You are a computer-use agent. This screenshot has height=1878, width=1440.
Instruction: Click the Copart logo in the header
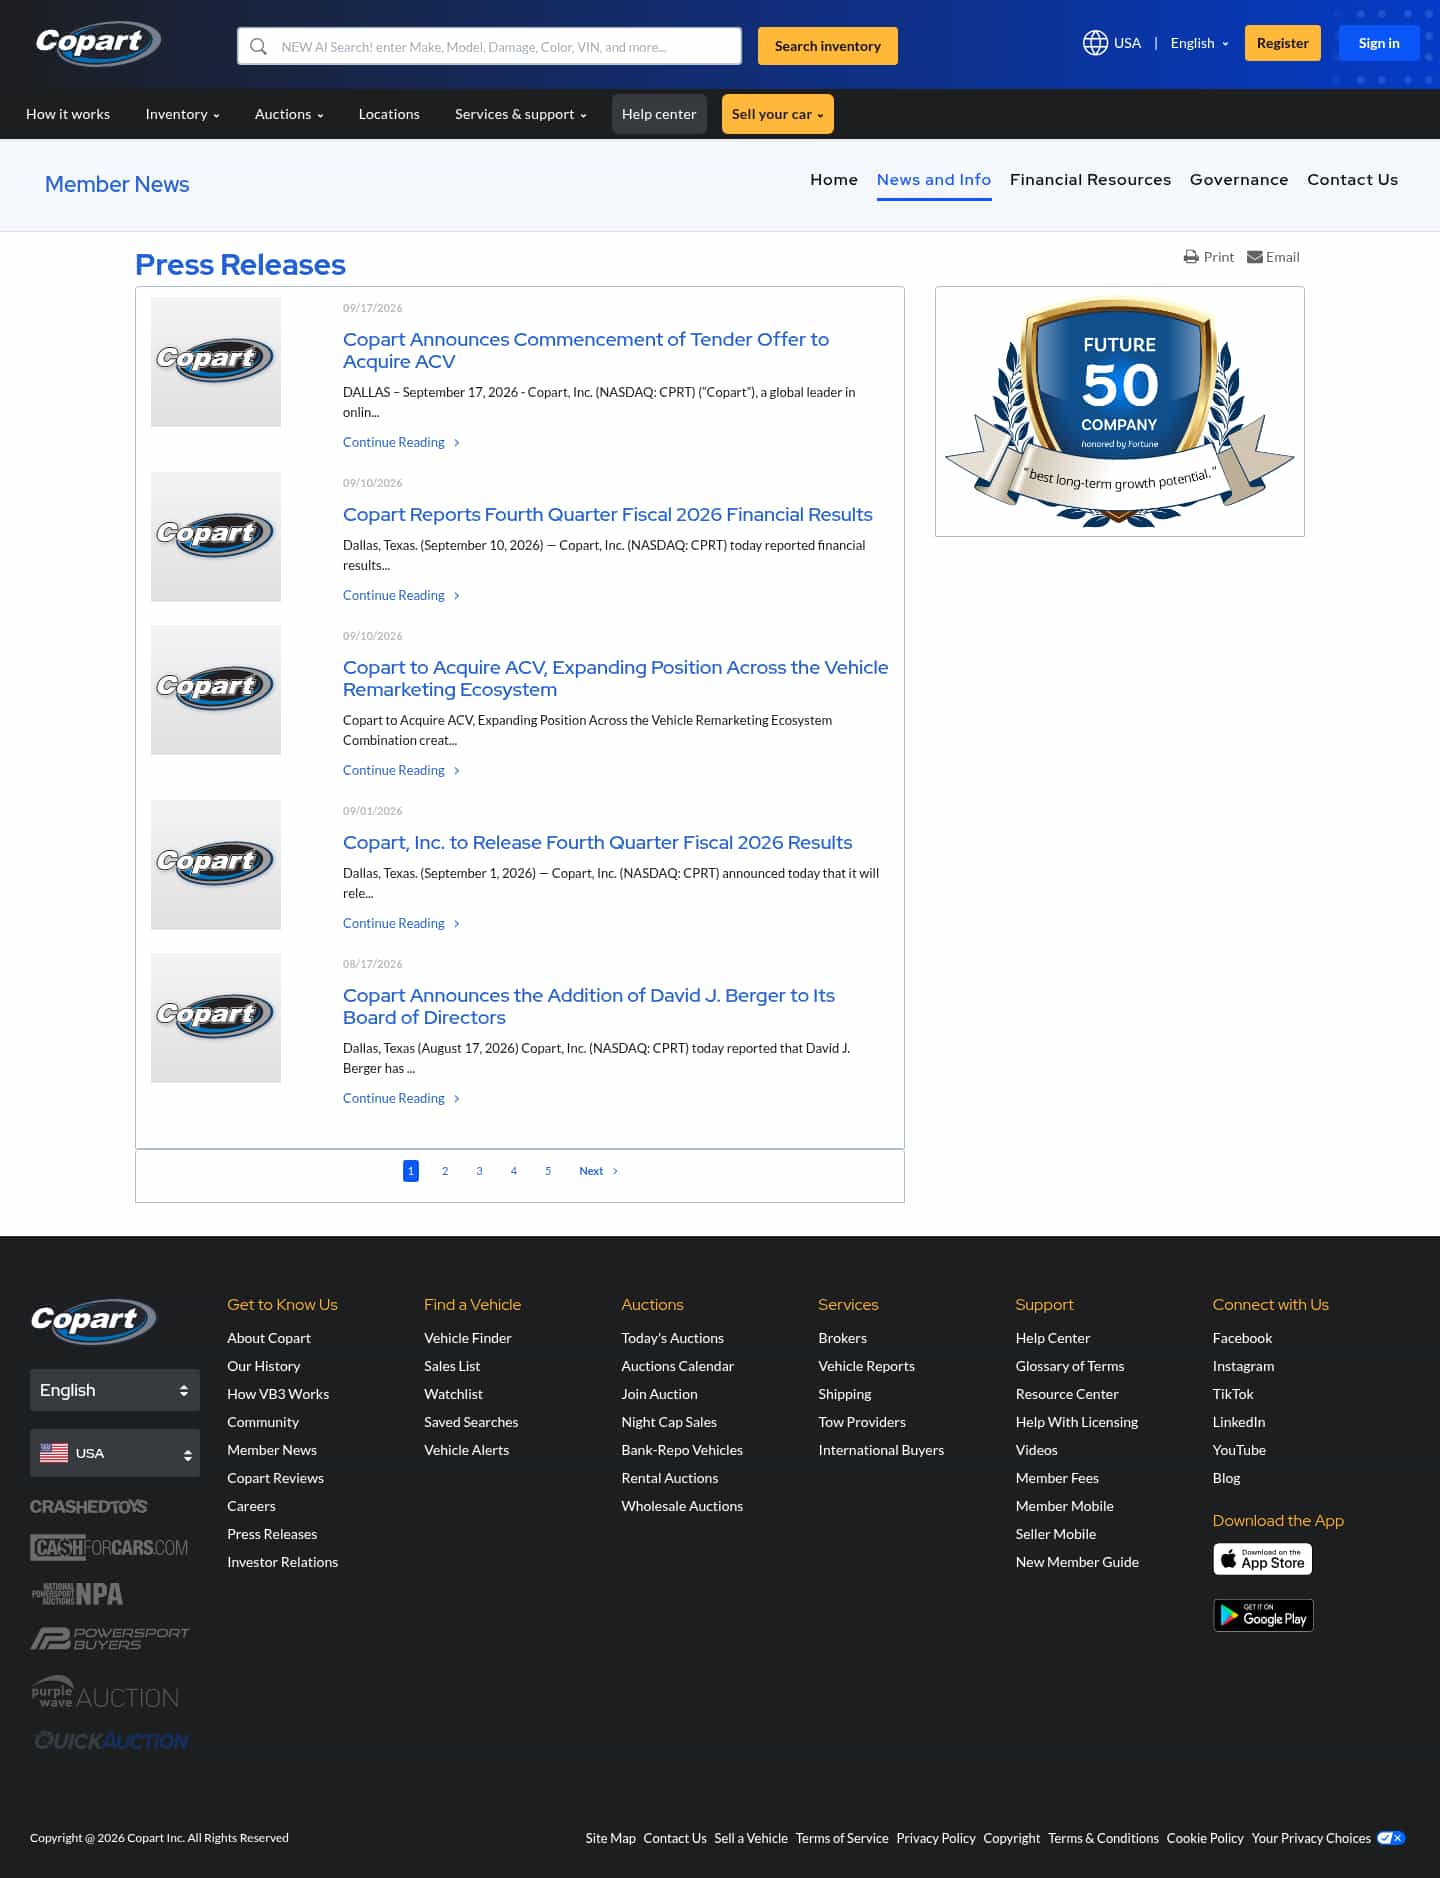98,43
